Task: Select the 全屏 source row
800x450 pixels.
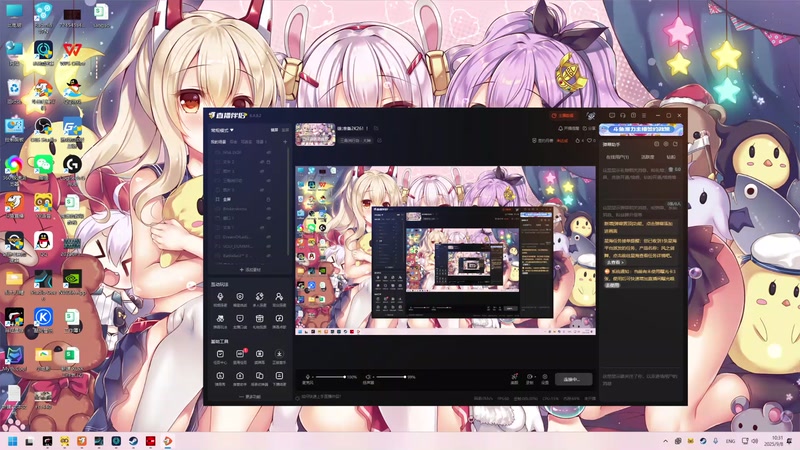Action: [x=248, y=199]
